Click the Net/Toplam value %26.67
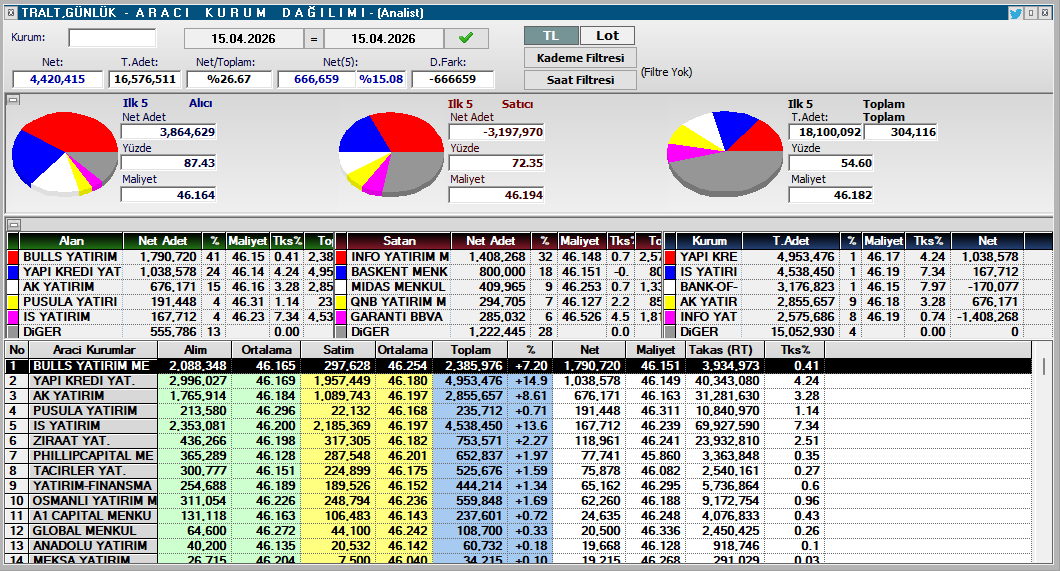Screen dimensions: 1060x571 coord(229,79)
